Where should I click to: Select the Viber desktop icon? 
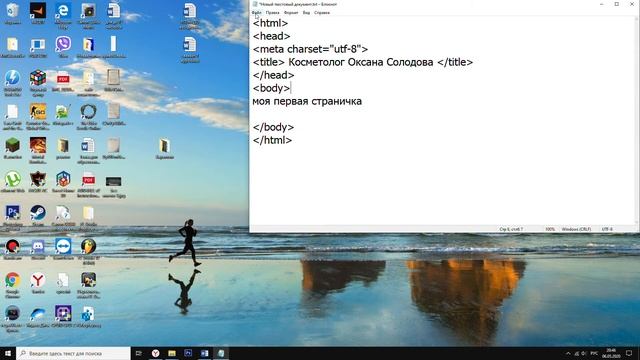tap(63, 47)
